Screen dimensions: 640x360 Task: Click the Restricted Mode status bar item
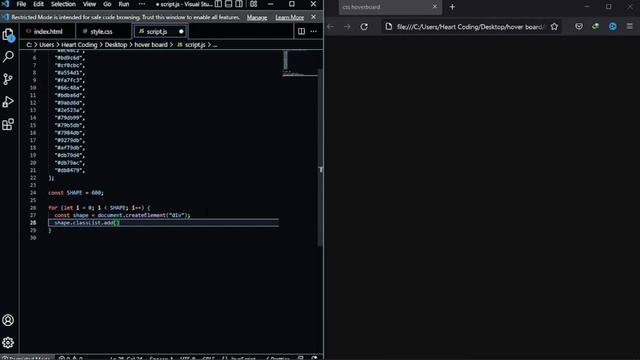[x=27, y=358]
